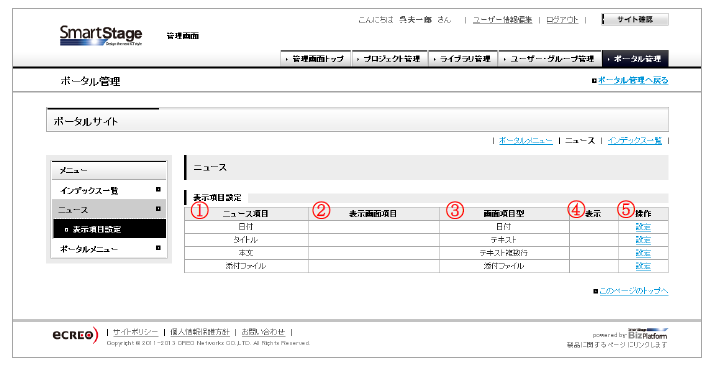The height and width of the screenshot is (365, 721).
Task: Open インデックス一覧 breadcrumb link
Action: tap(635, 141)
